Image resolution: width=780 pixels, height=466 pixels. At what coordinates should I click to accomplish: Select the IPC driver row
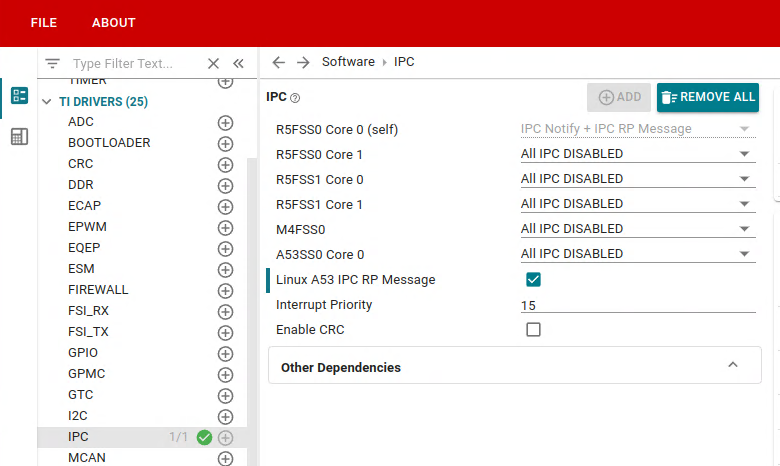142,437
